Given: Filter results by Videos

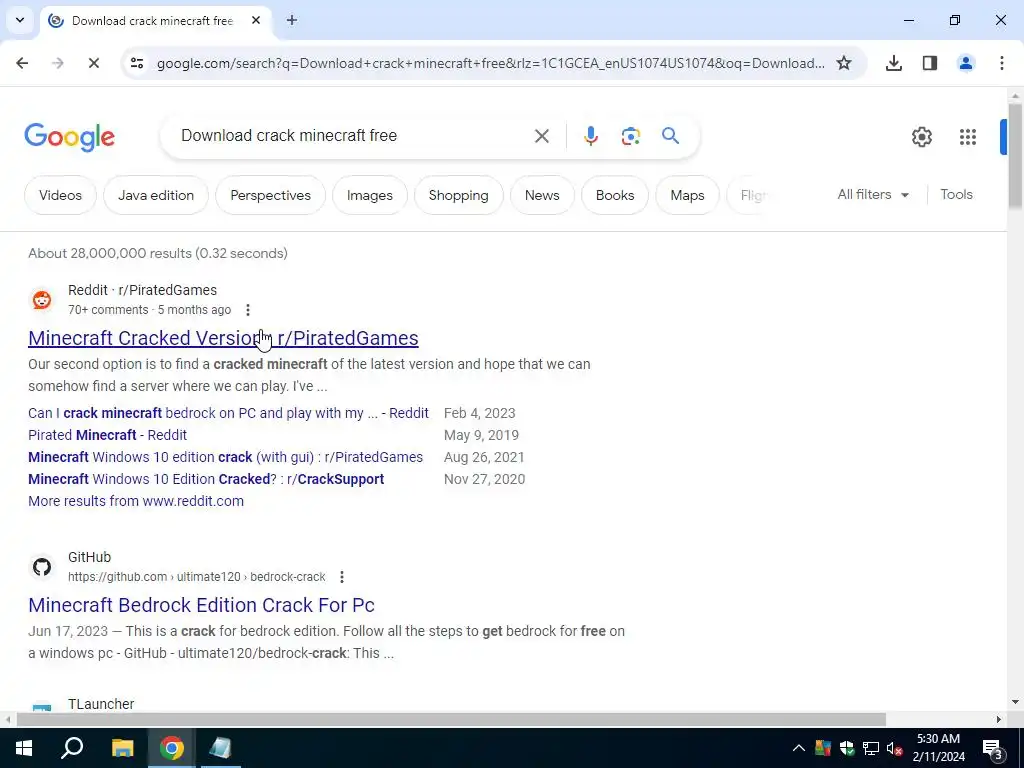Looking at the screenshot, I should pos(60,195).
